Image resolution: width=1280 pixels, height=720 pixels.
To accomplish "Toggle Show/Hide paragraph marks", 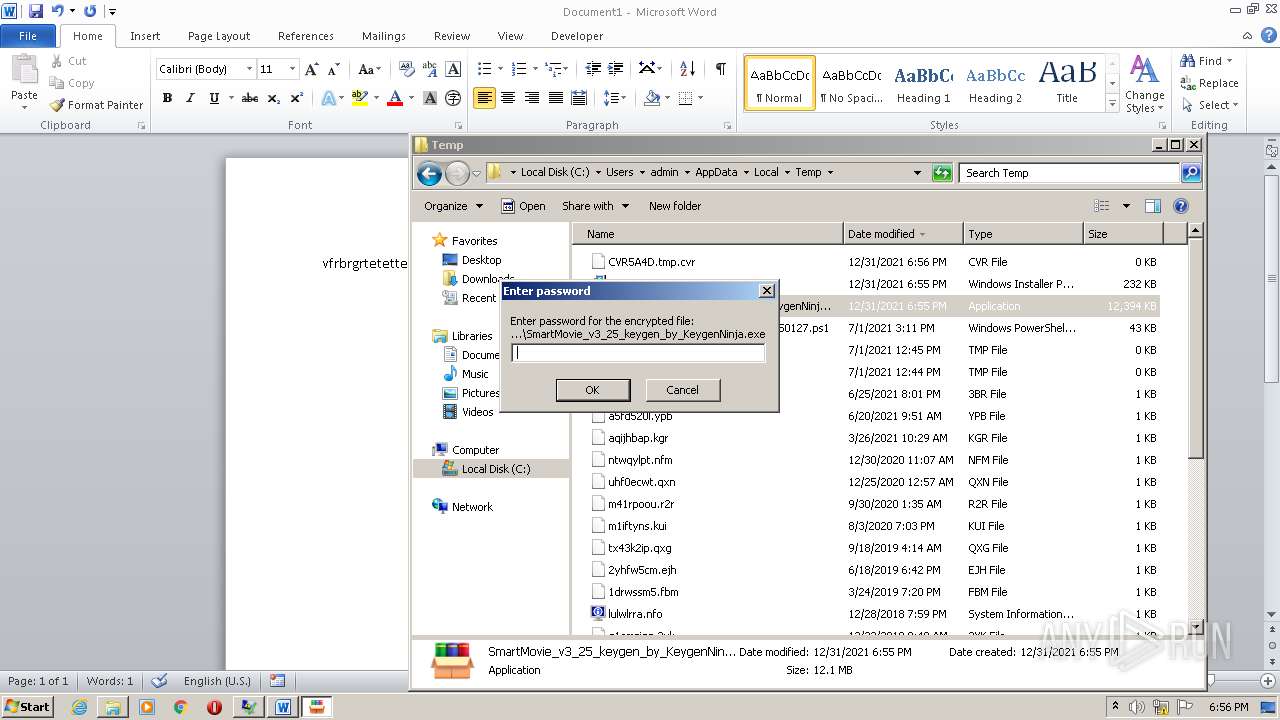I will tap(720, 69).
